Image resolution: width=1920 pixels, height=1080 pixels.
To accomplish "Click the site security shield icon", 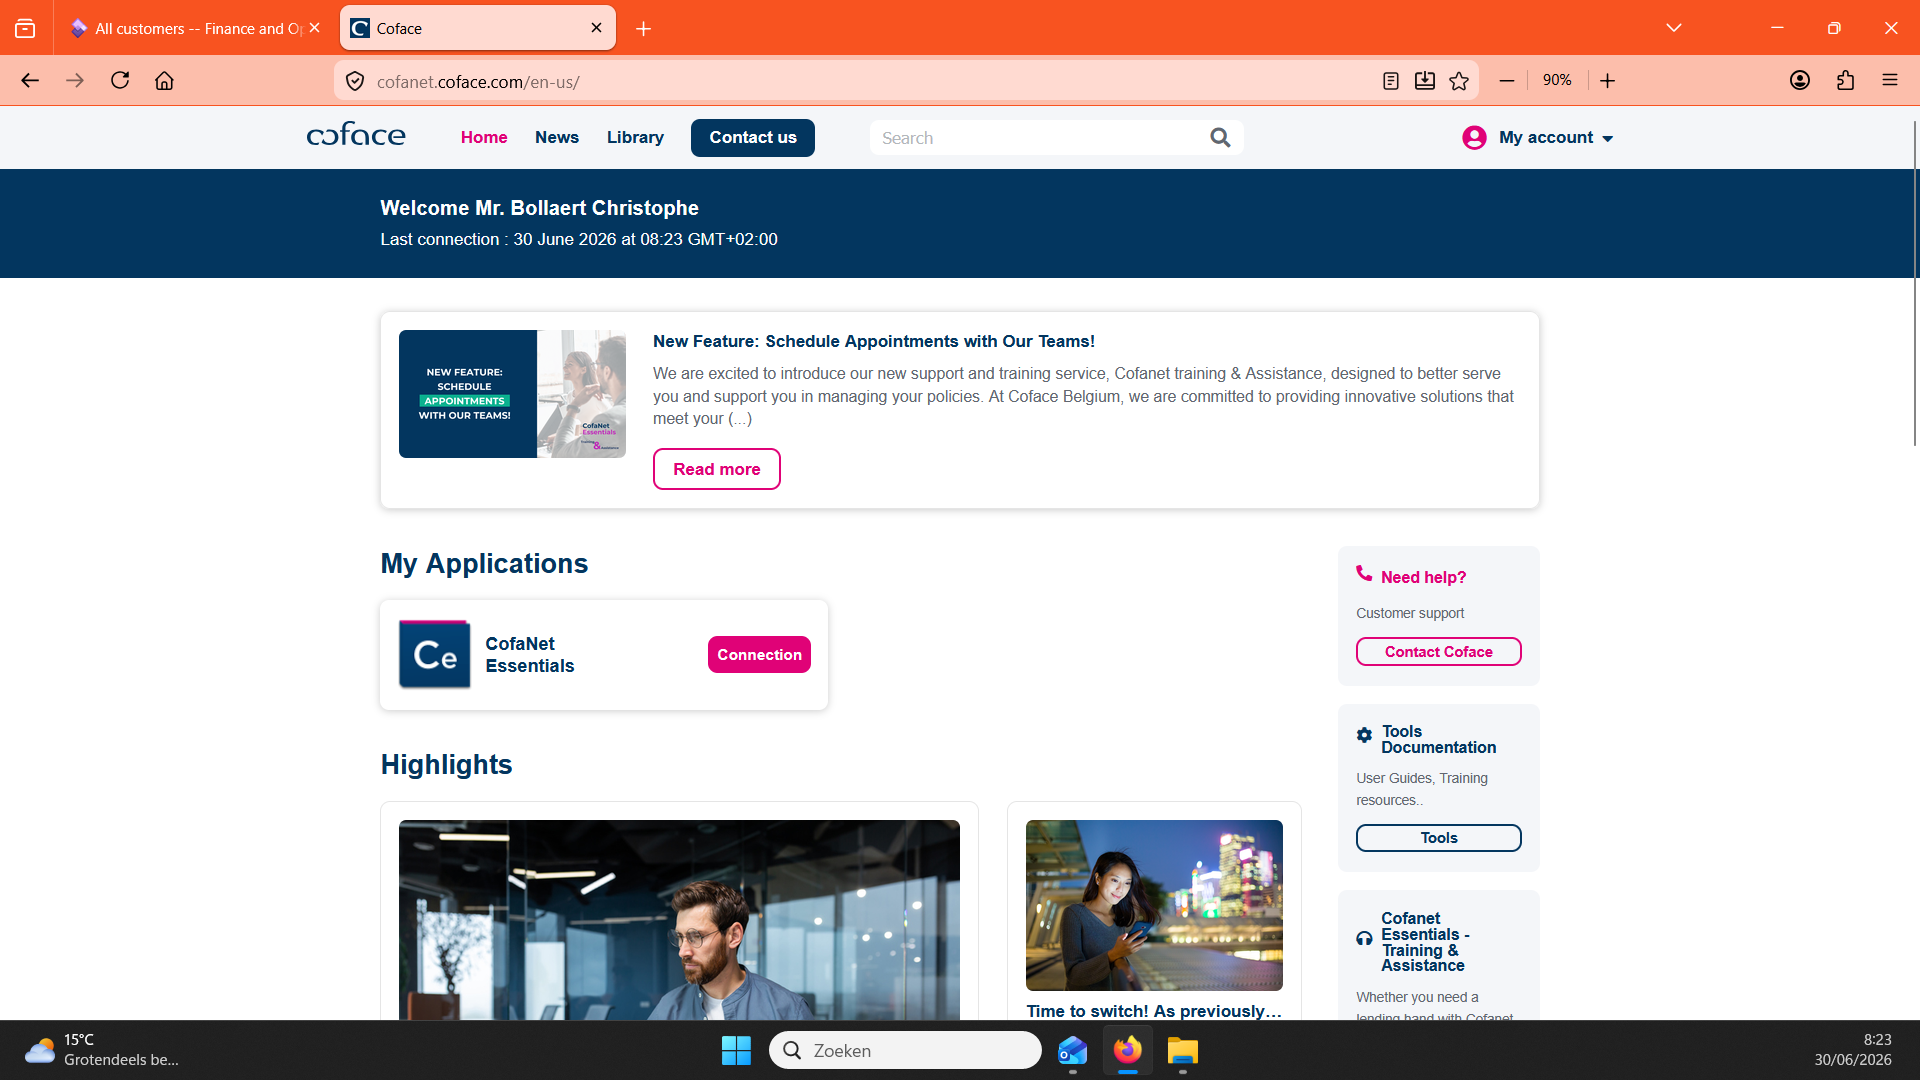I will point(355,81).
